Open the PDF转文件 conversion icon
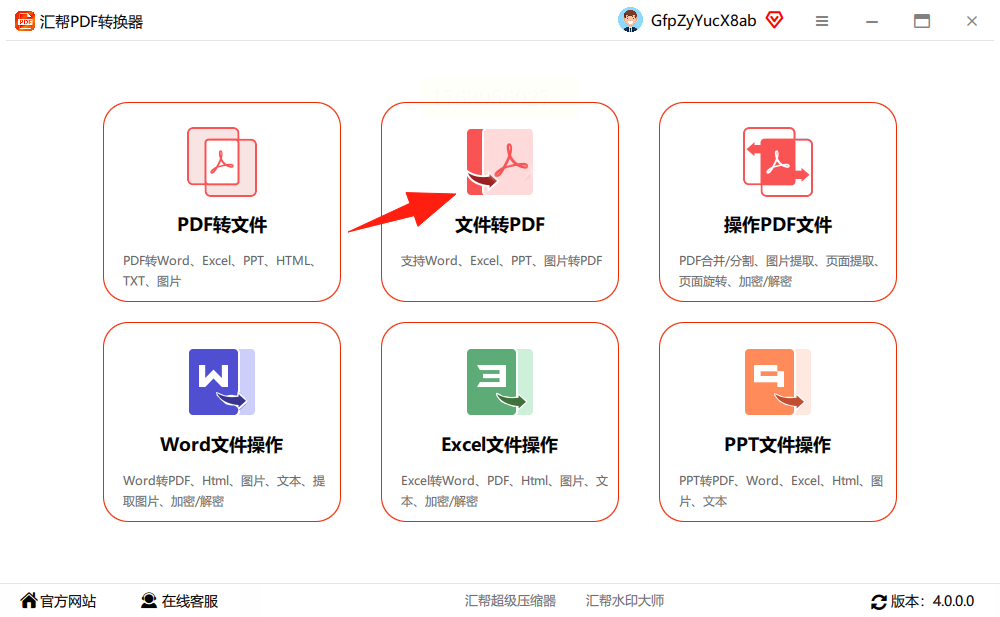1000x617 pixels. click(222, 161)
